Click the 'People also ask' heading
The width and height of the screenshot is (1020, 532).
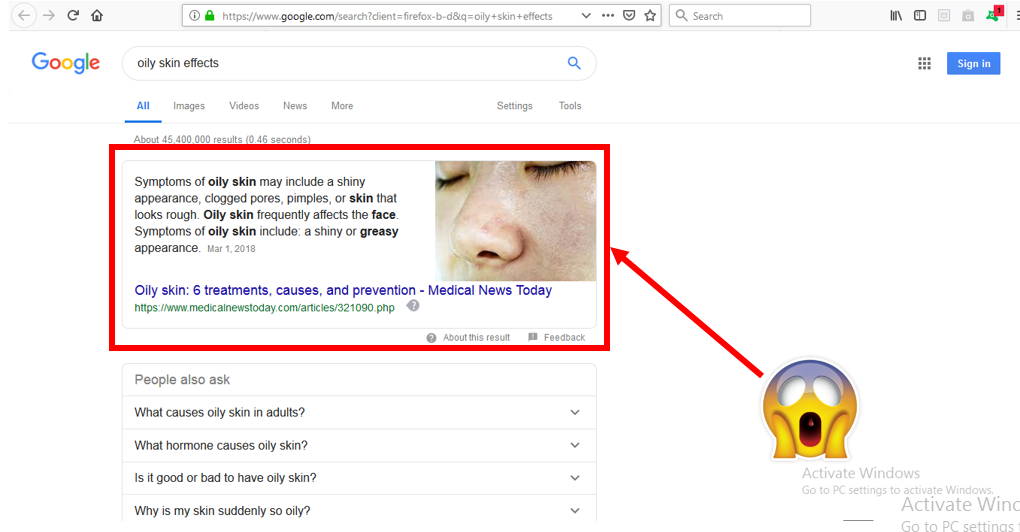(182, 380)
